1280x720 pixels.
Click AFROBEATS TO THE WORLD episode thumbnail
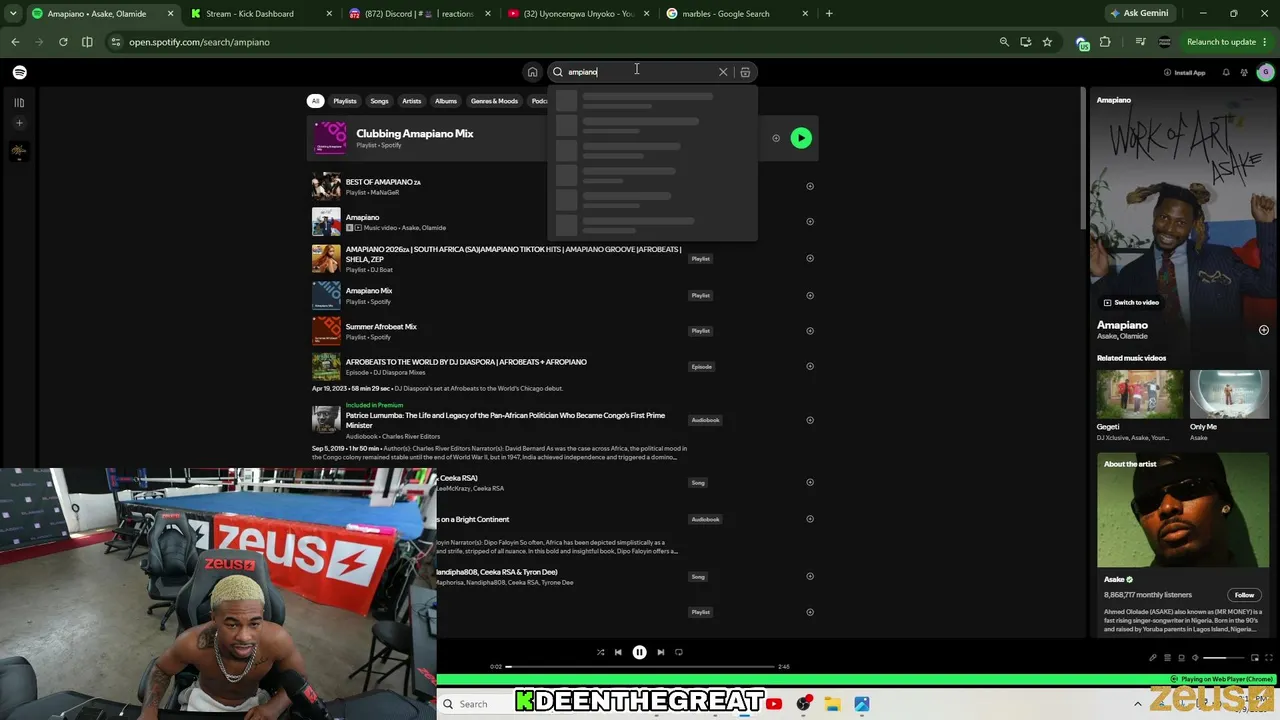(326, 366)
